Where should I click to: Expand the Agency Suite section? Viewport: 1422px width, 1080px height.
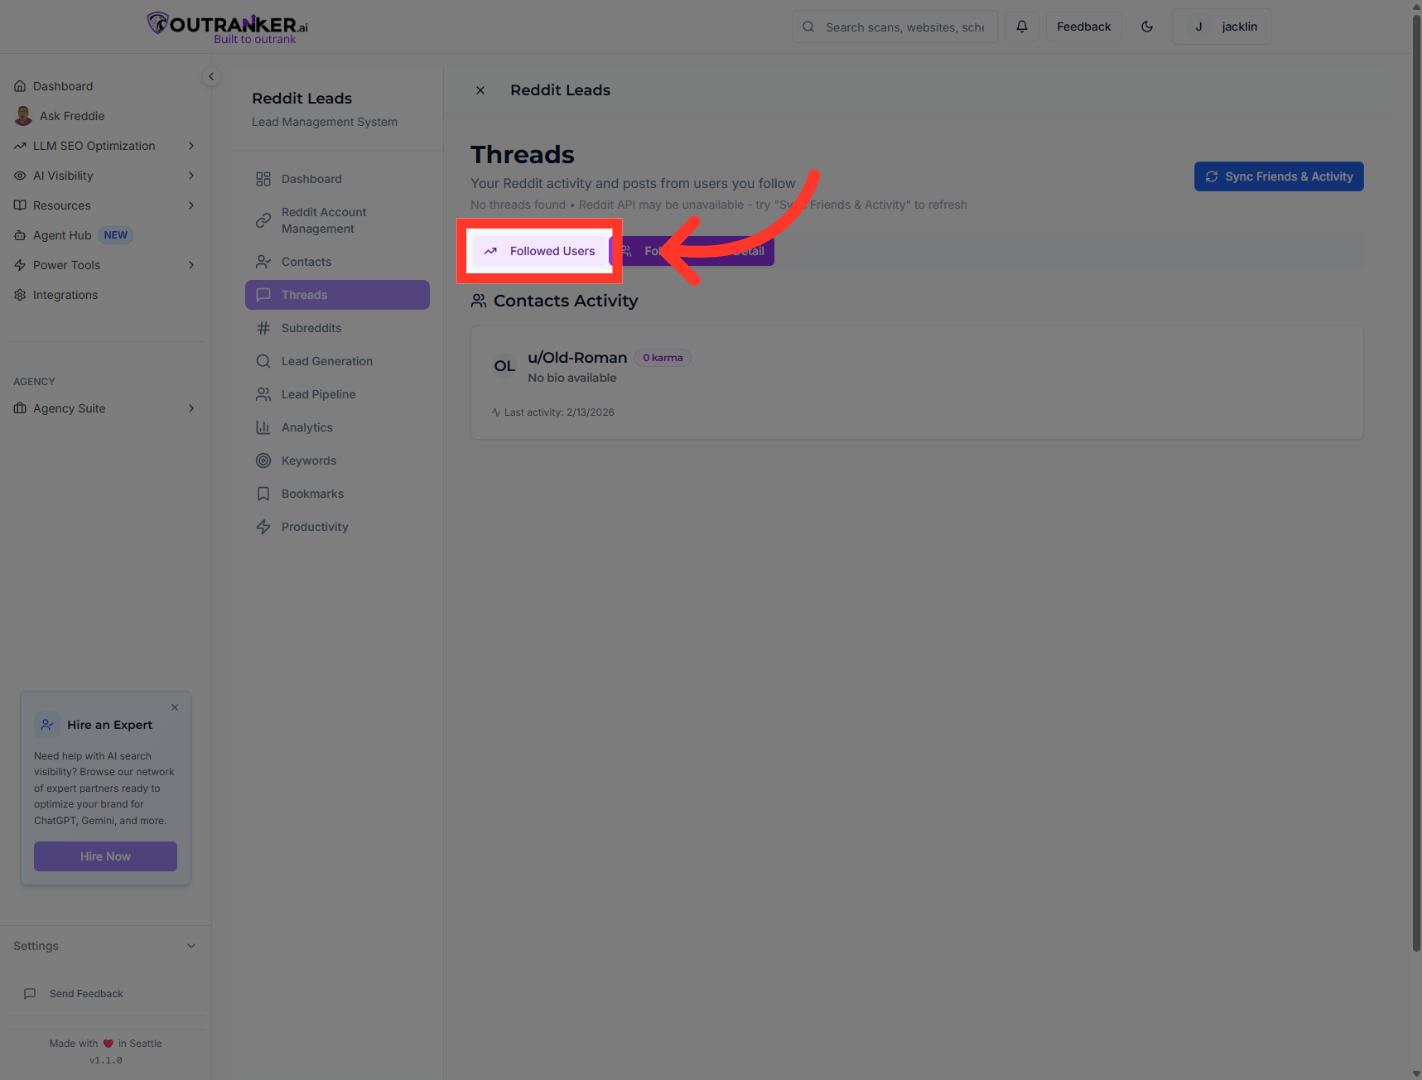click(105, 408)
